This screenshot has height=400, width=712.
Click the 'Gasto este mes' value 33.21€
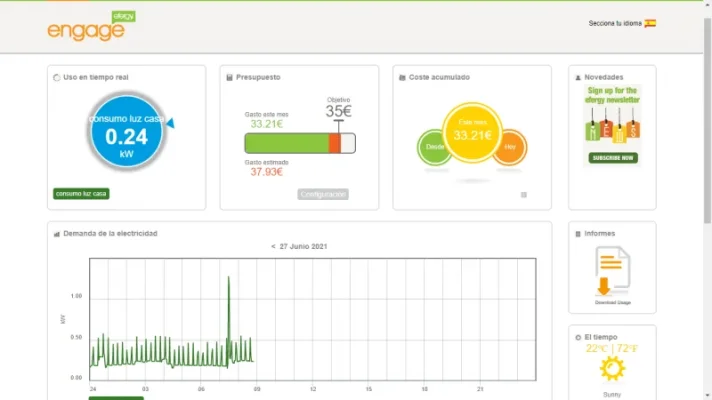(266, 124)
